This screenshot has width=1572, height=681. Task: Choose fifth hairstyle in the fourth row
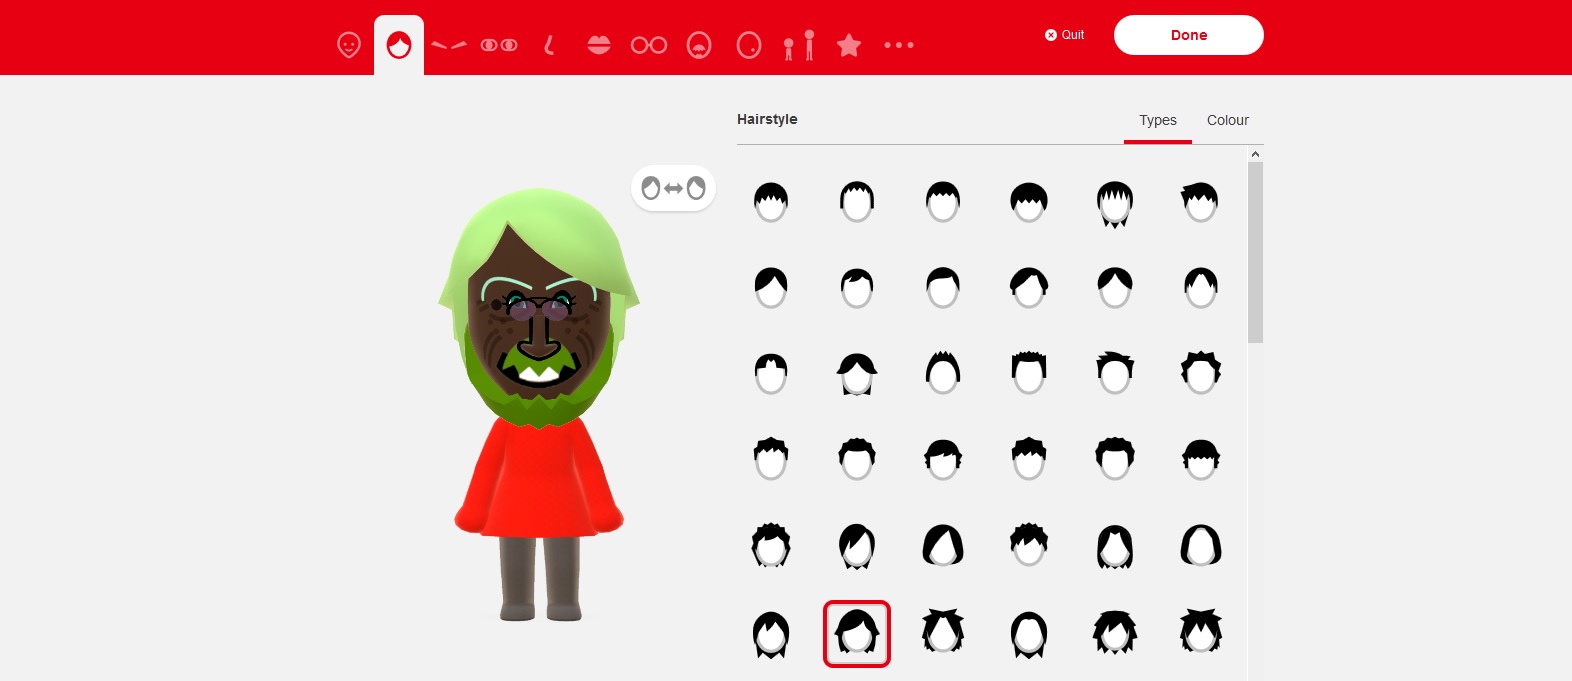[x=1115, y=459]
